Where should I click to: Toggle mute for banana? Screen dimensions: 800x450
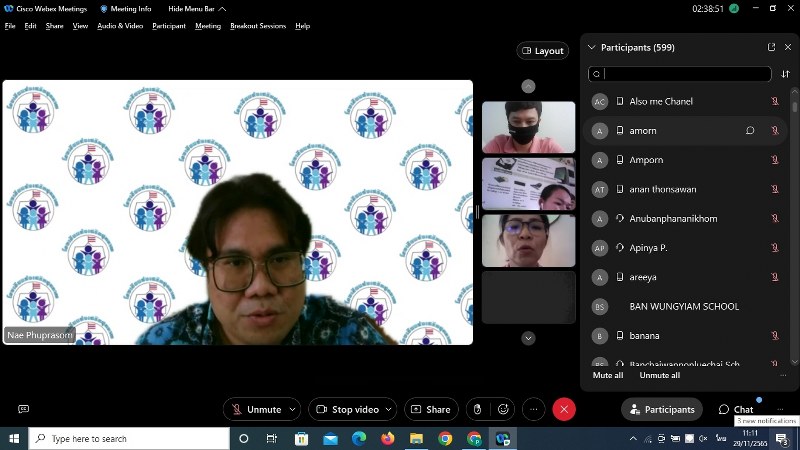(x=774, y=336)
